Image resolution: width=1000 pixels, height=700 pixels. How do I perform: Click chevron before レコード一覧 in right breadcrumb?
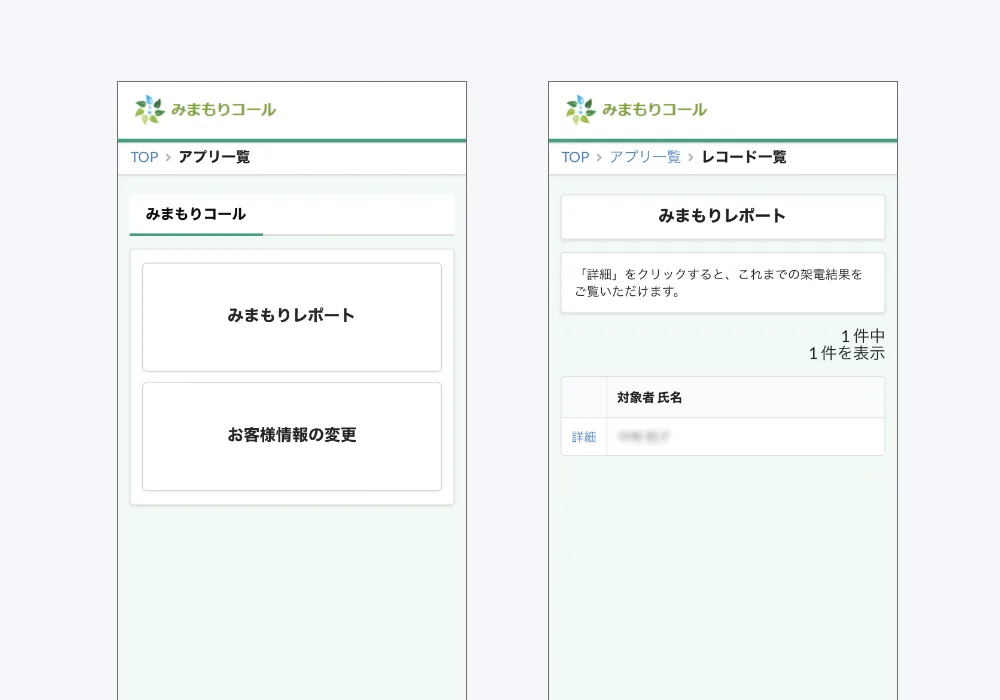click(x=691, y=157)
